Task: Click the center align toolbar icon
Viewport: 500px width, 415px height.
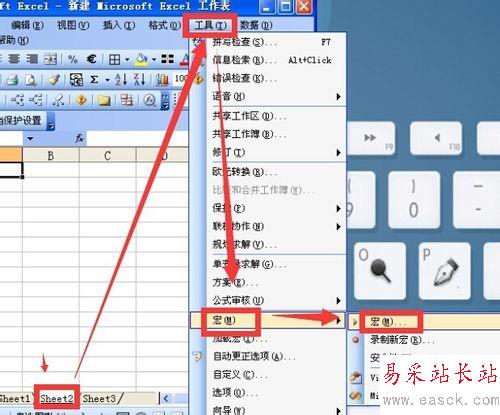Action: tap(14, 59)
